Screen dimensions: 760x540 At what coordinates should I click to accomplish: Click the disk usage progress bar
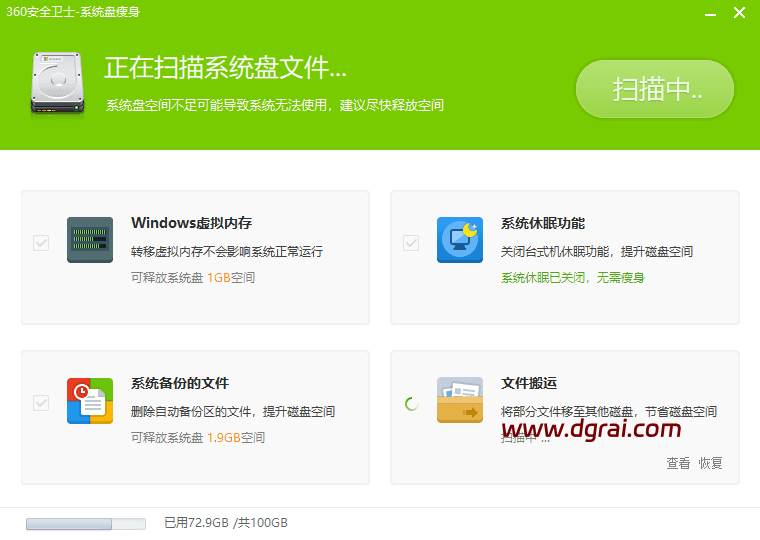86,524
